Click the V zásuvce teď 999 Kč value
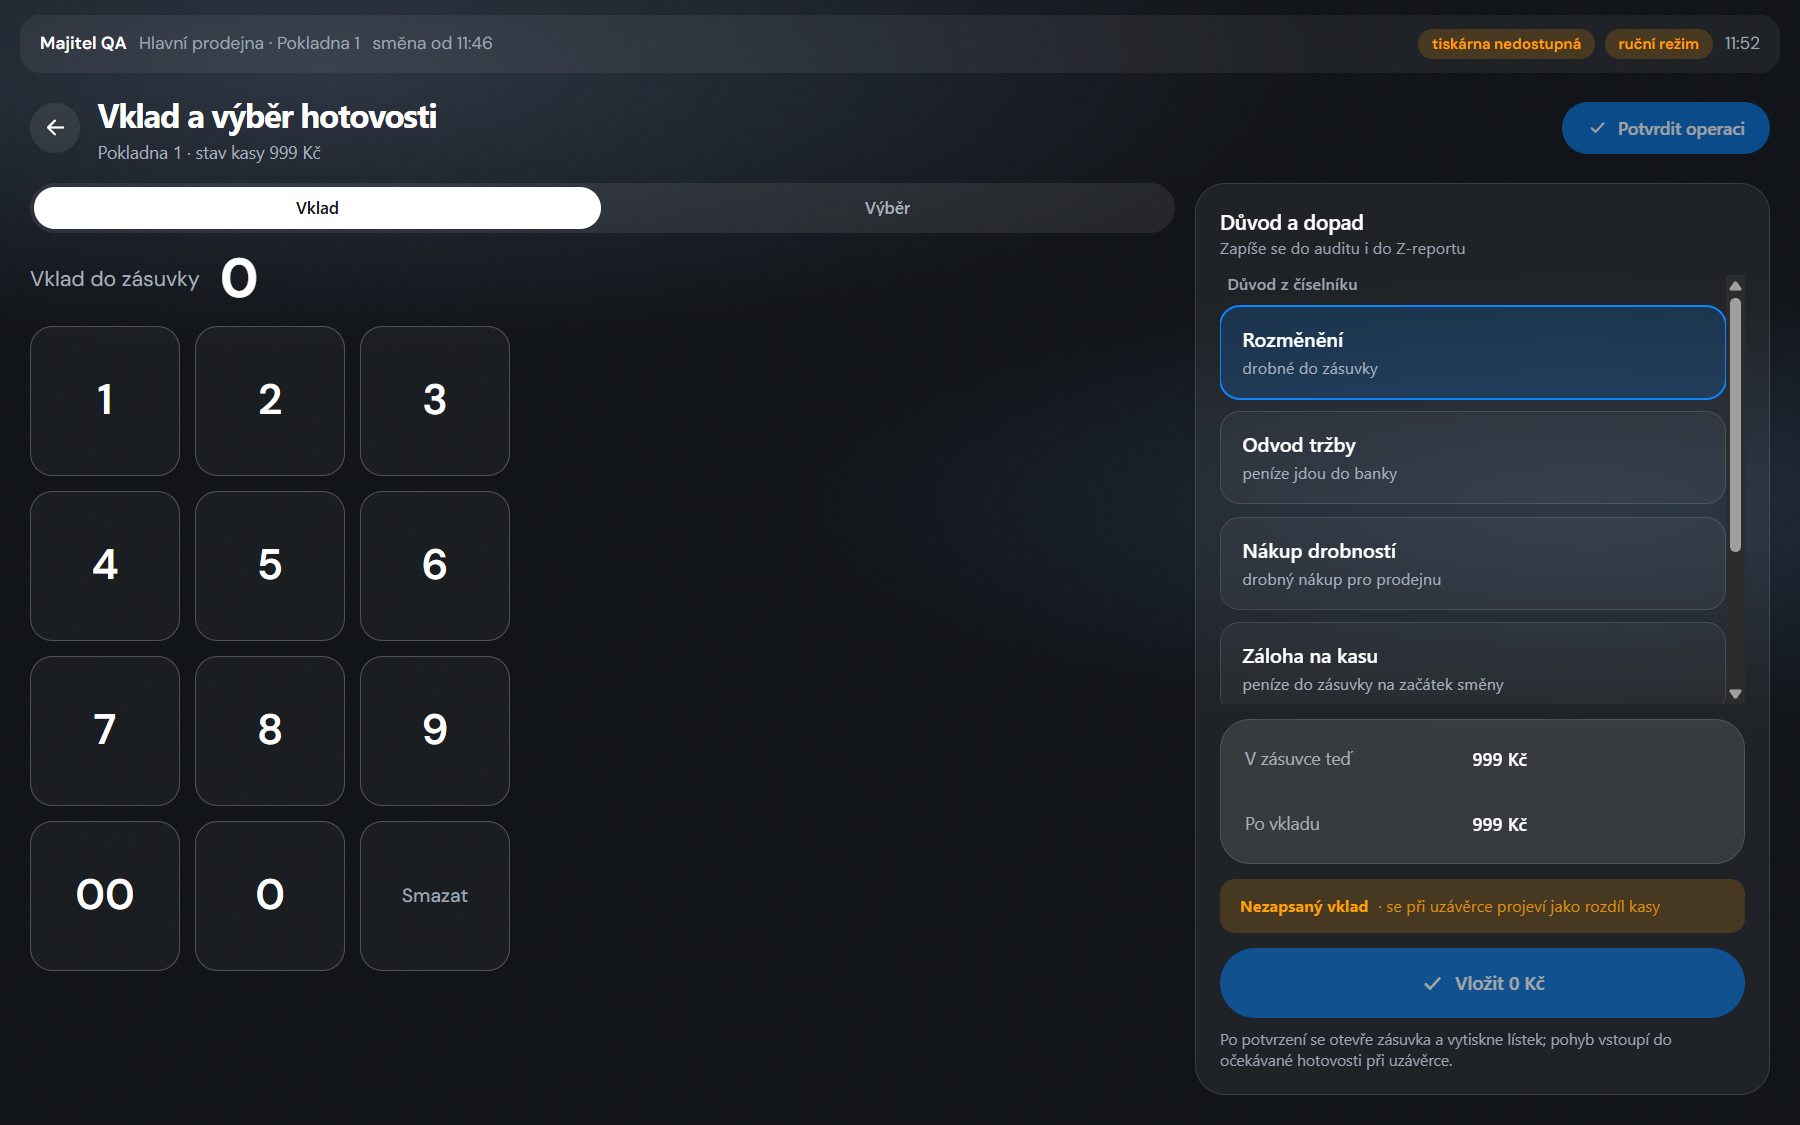Viewport: 1800px width, 1125px height. (1499, 759)
